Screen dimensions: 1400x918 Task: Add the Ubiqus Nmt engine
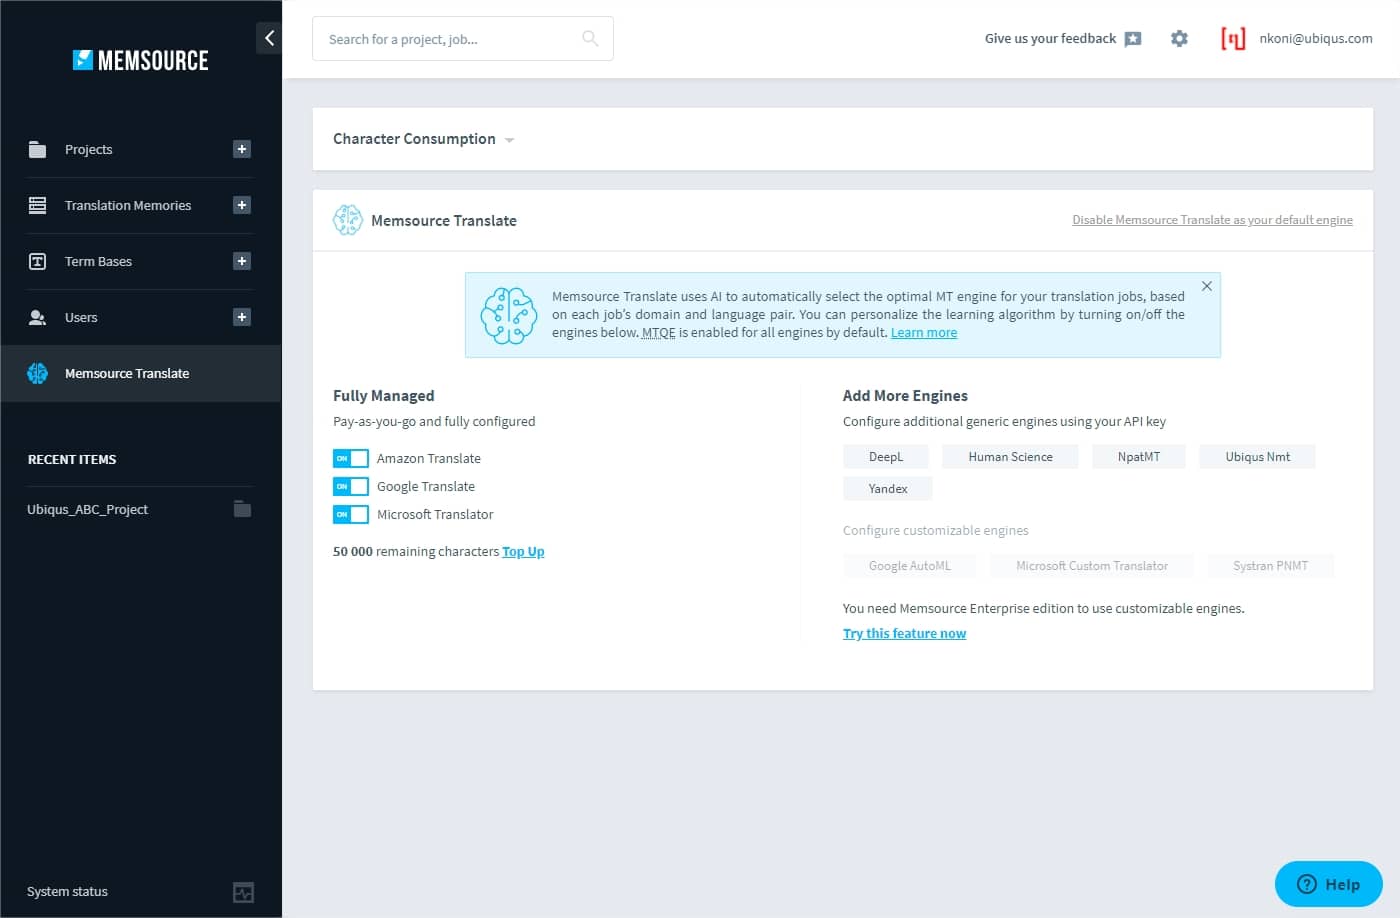click(x=1257, y=457)
